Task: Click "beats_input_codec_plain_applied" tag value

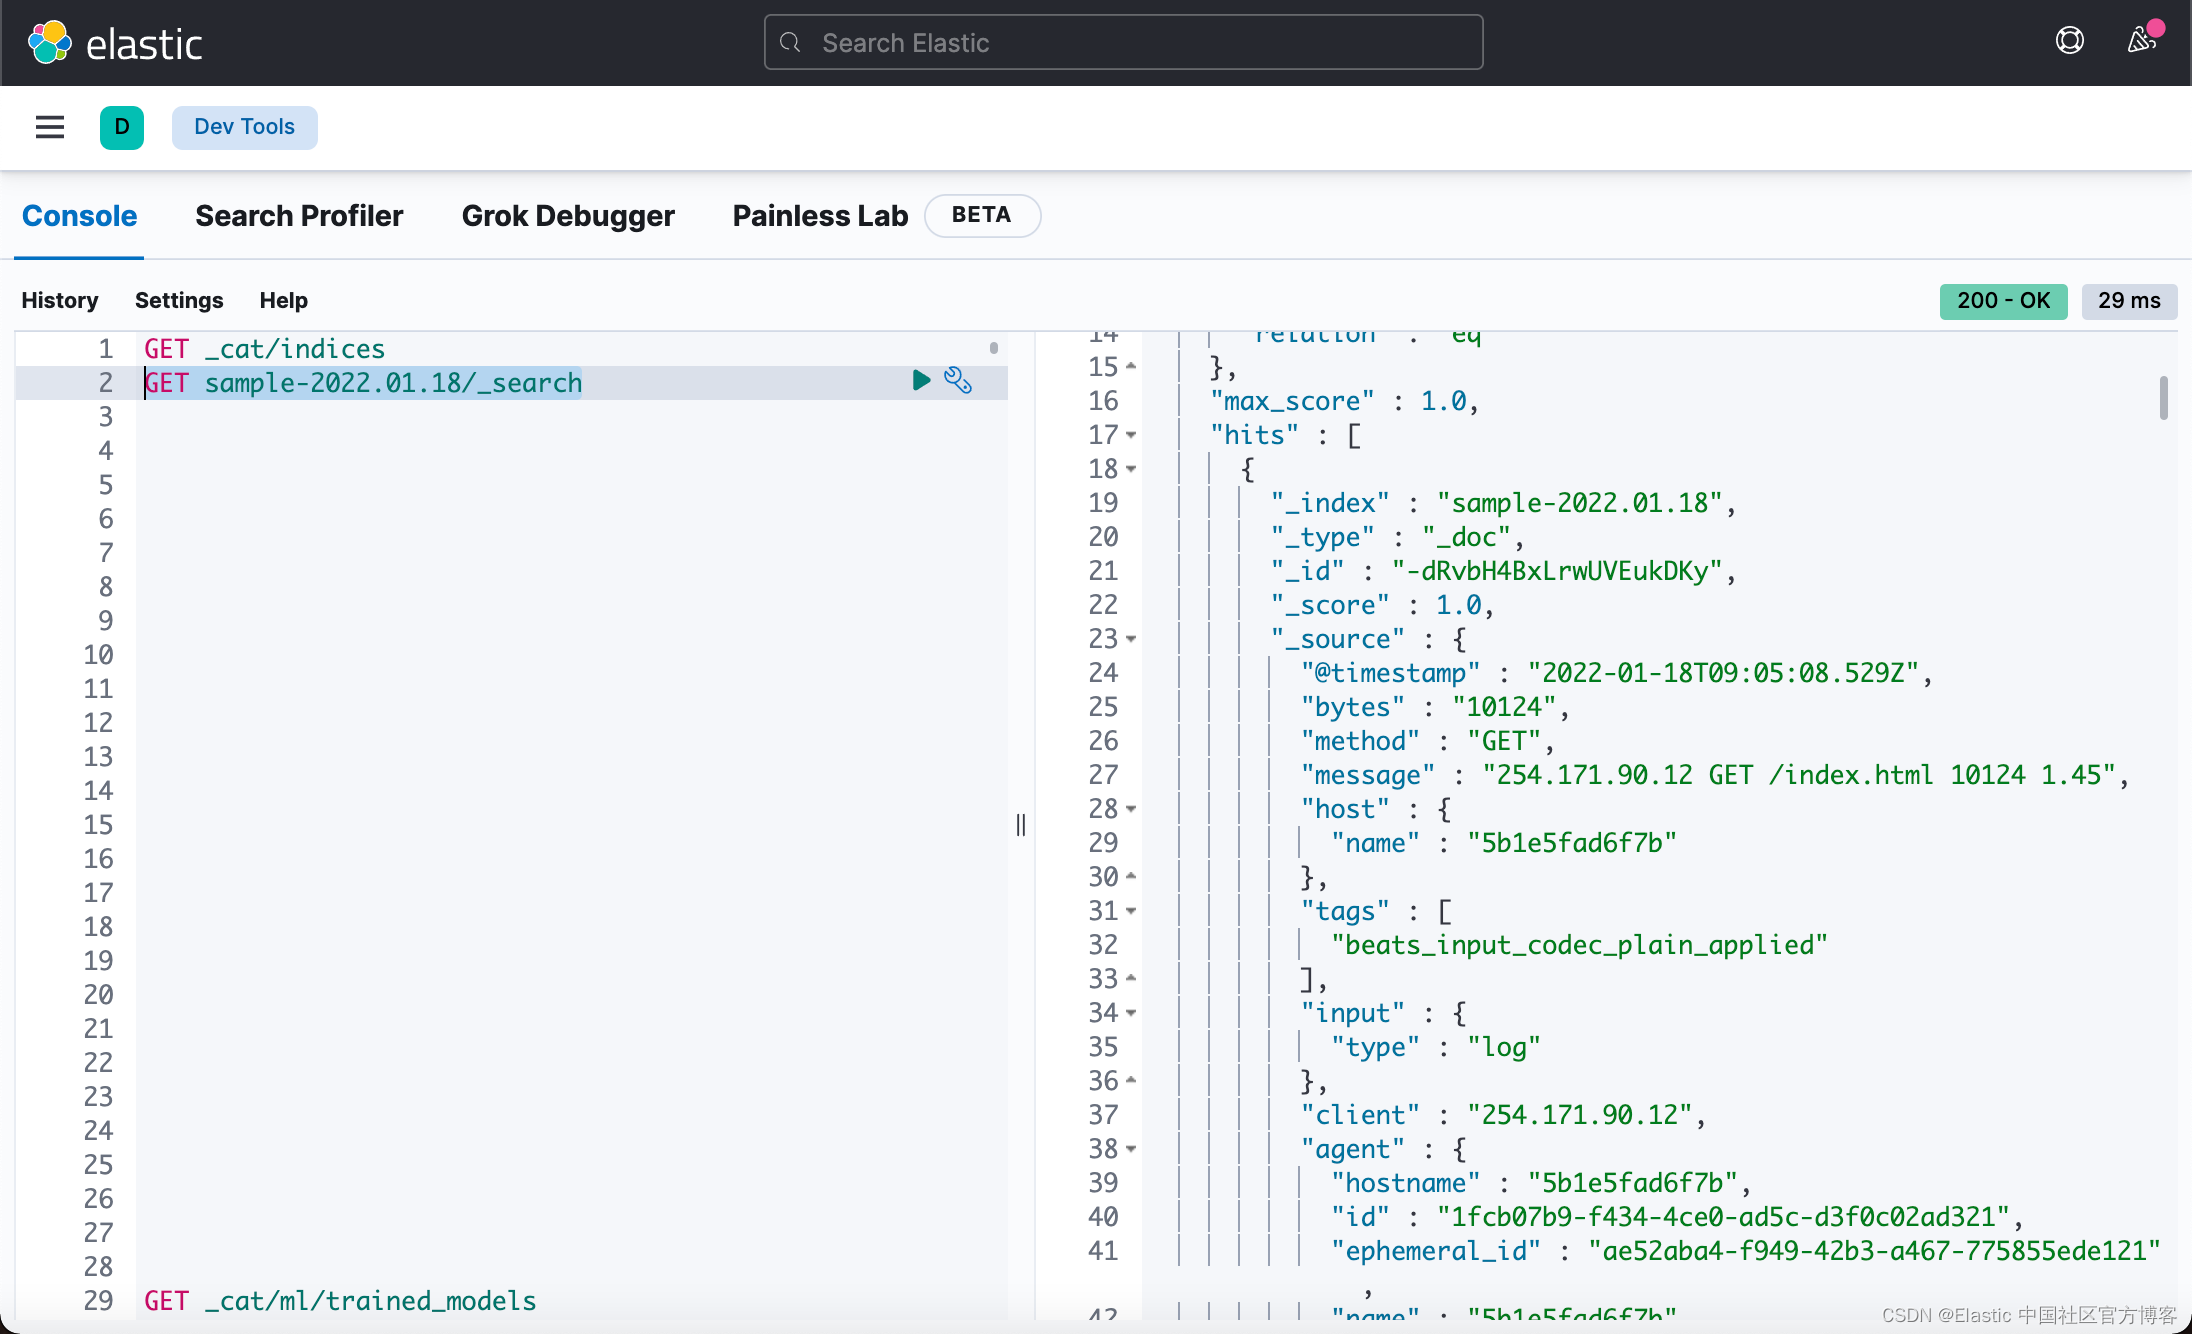Action: coord(1579,945)
